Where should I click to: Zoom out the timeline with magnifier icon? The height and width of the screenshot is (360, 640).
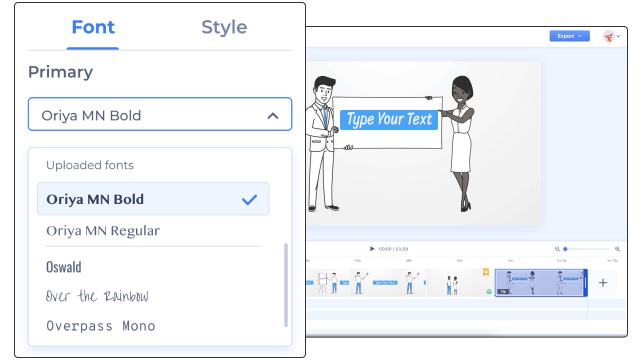click(557, 249)
